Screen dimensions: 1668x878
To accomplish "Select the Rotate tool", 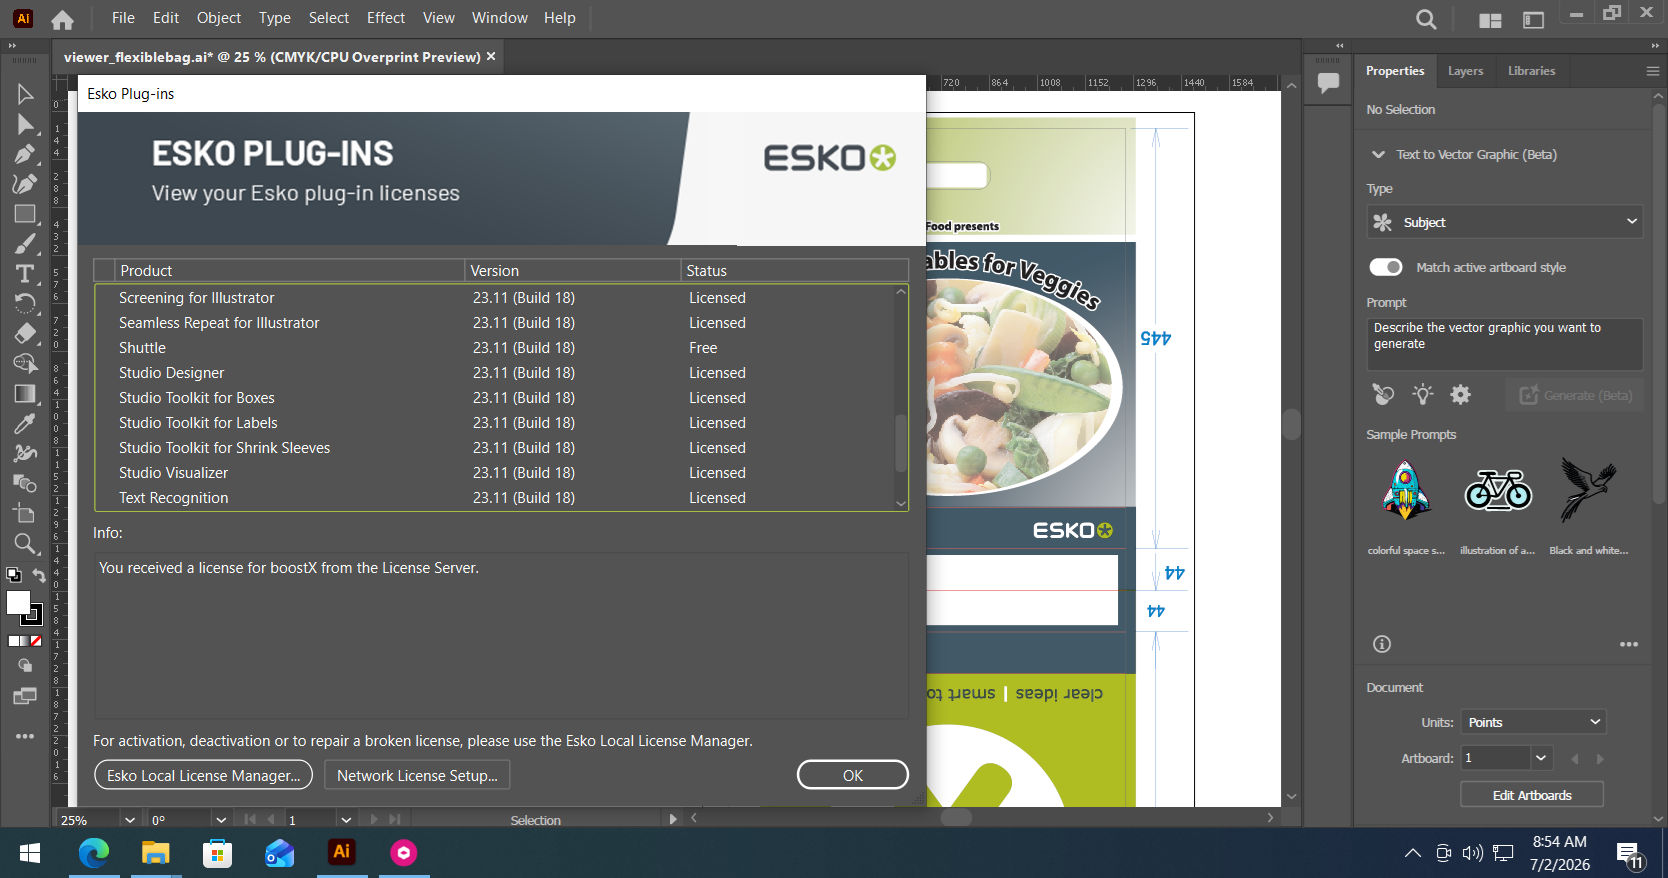I will [x=25, y=304].
